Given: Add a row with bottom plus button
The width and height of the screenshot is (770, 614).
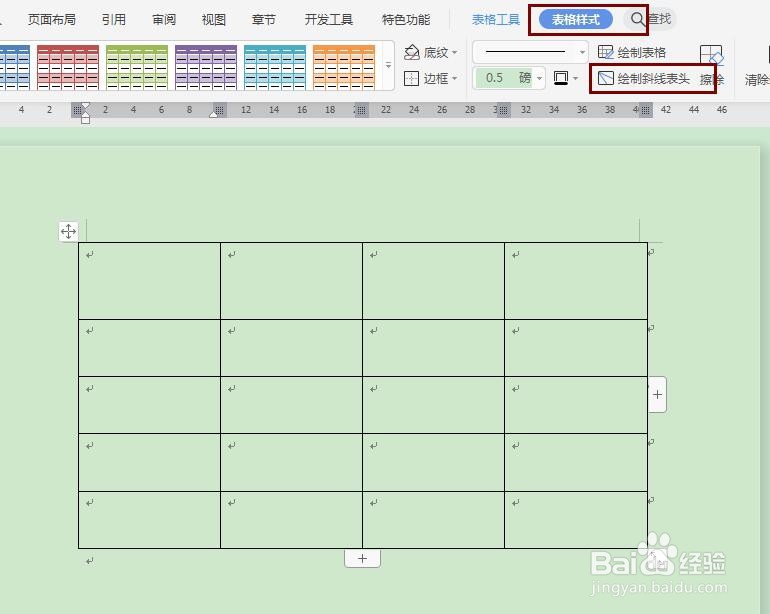Looking at the screenshot, I should click(x=362, y=558).
